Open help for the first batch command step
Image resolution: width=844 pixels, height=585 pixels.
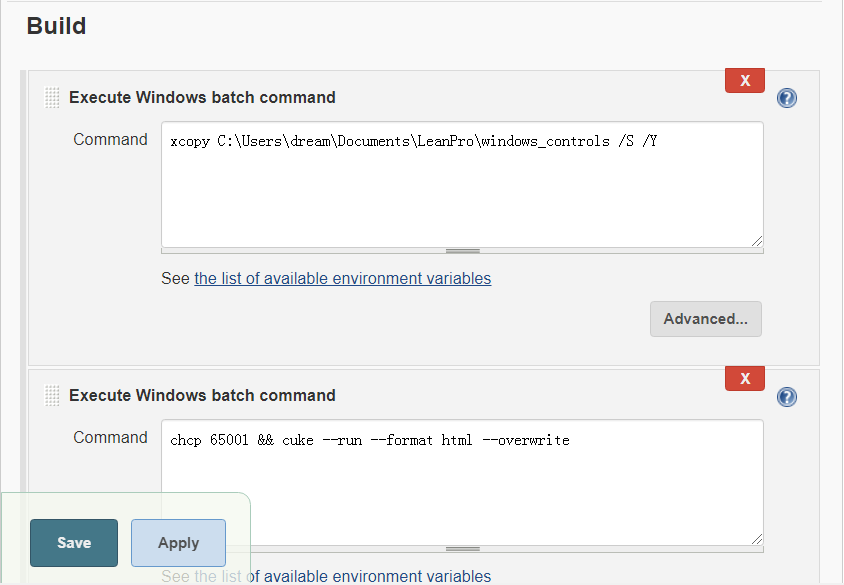coord(787,98)
